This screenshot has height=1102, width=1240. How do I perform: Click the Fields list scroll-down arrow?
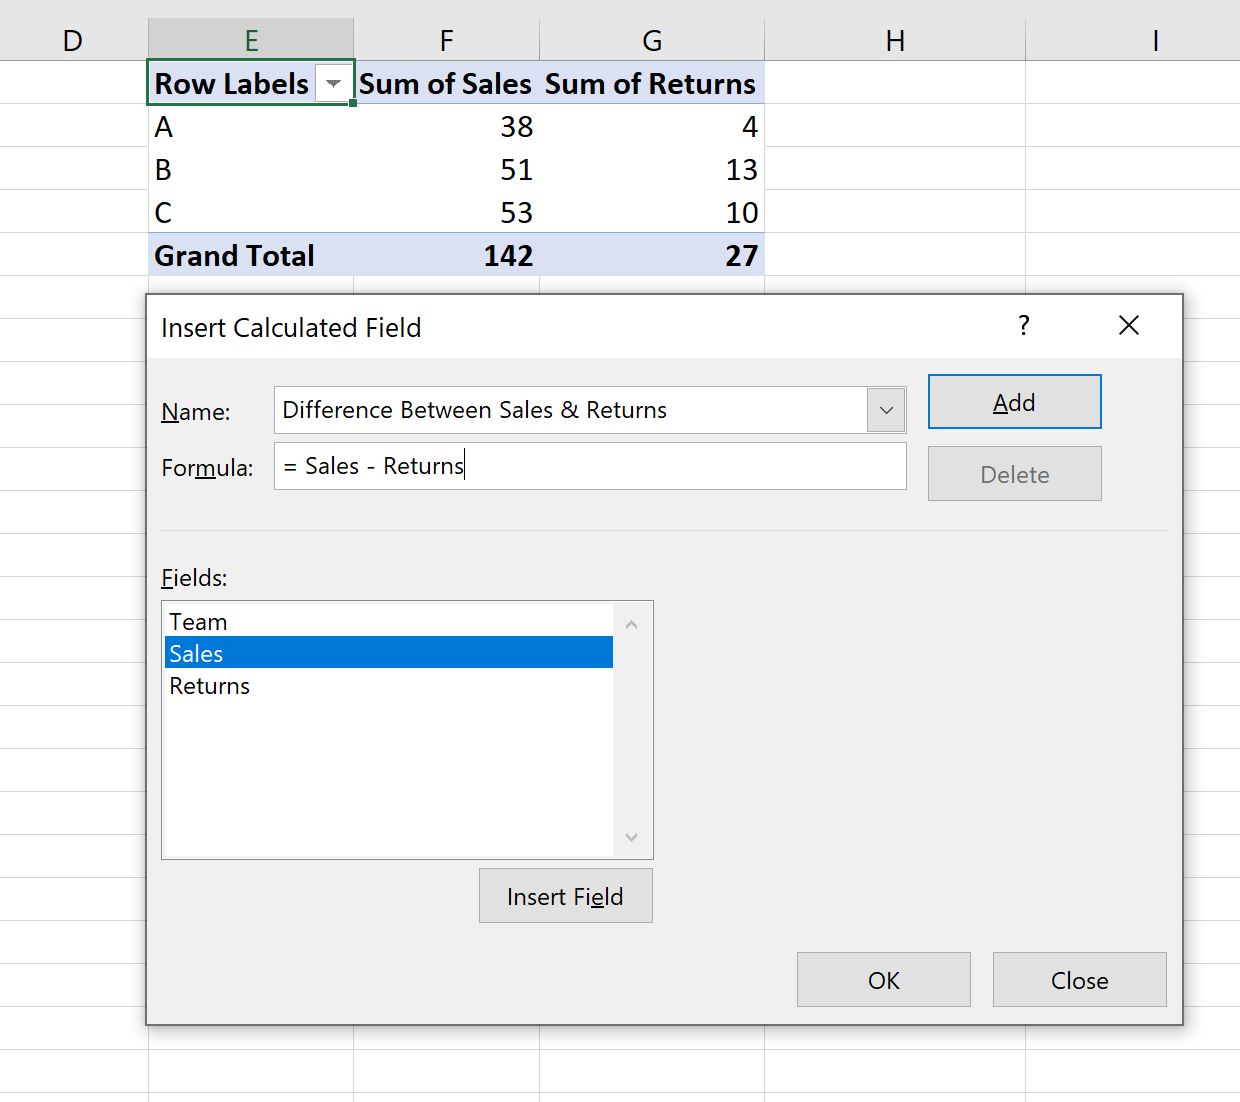(631, 837)
